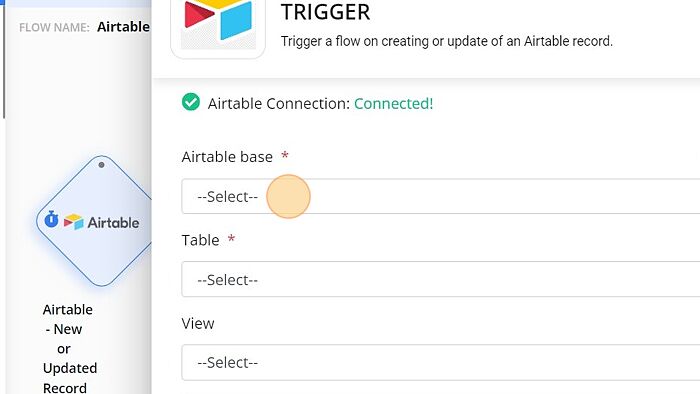The height and width of the screenshot is (394, 700).
Task: Click the Connected! status link
Action: [393, 104]
